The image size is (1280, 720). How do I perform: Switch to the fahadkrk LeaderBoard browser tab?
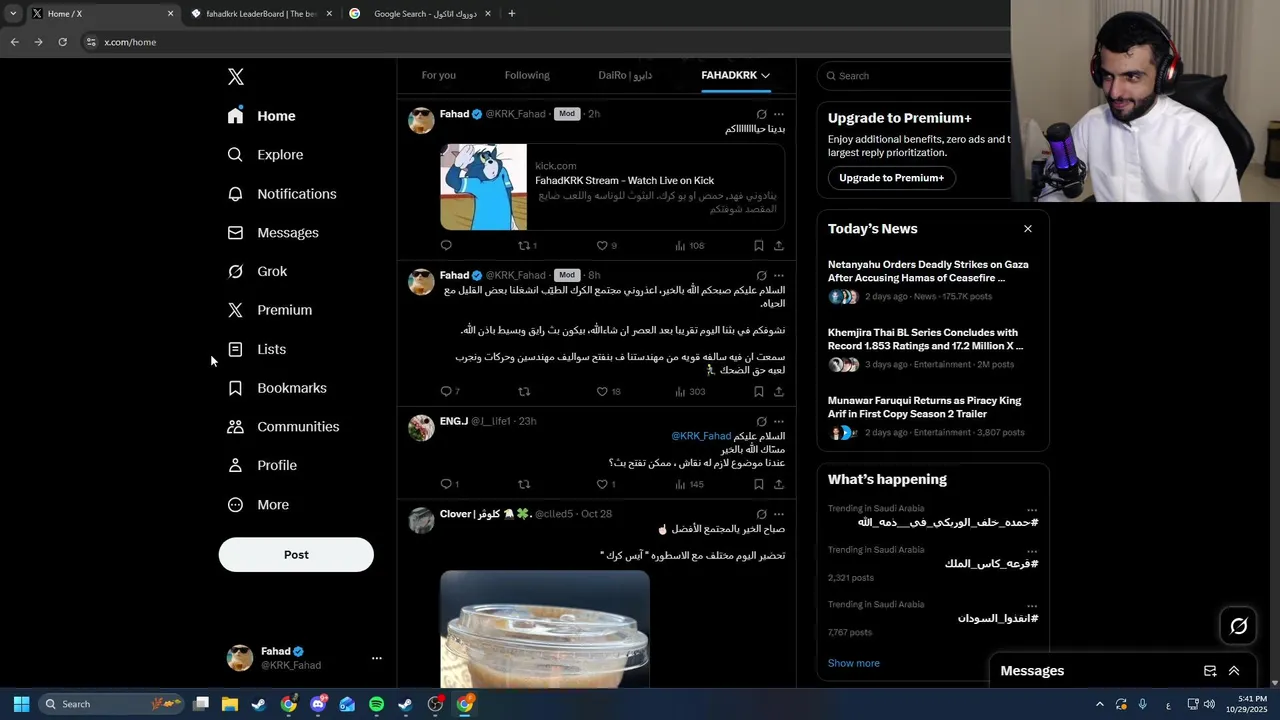pos(260,14)
